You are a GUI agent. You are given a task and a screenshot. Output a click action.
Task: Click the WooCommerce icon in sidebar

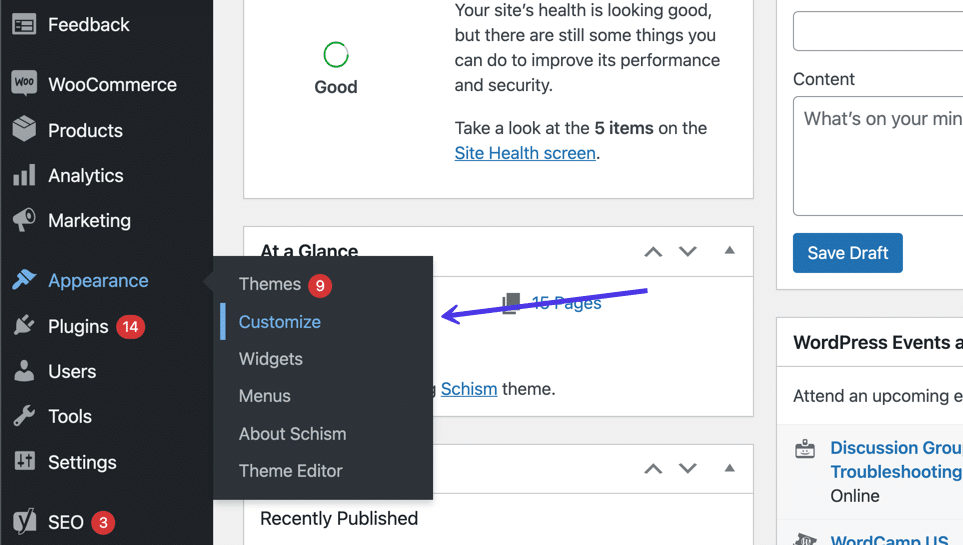click(x=24, y=84)
